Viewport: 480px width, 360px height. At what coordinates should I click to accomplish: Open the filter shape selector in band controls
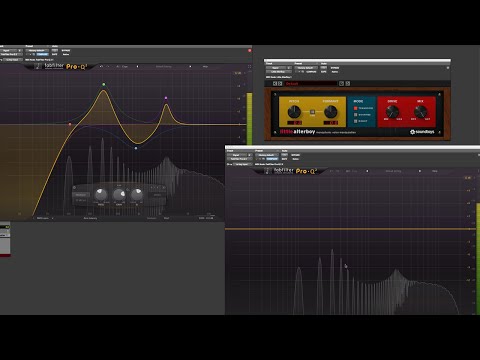[81, 195]
